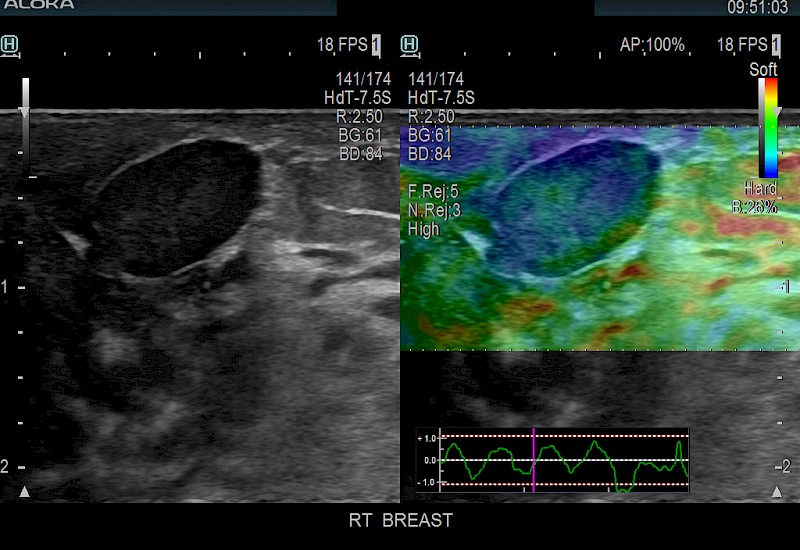
Task: Click the 2 cm depth marker on the elastography scale
Action: (786, 466)
